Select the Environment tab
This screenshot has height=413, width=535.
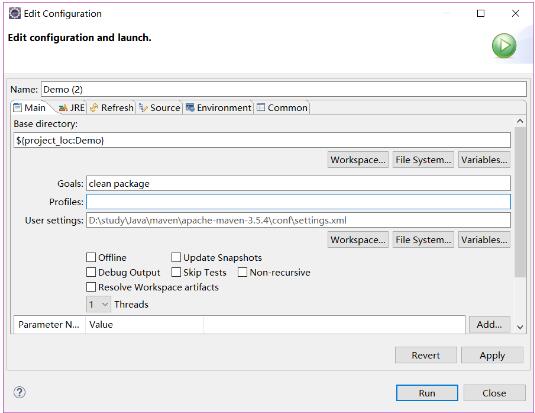[218, 108]
